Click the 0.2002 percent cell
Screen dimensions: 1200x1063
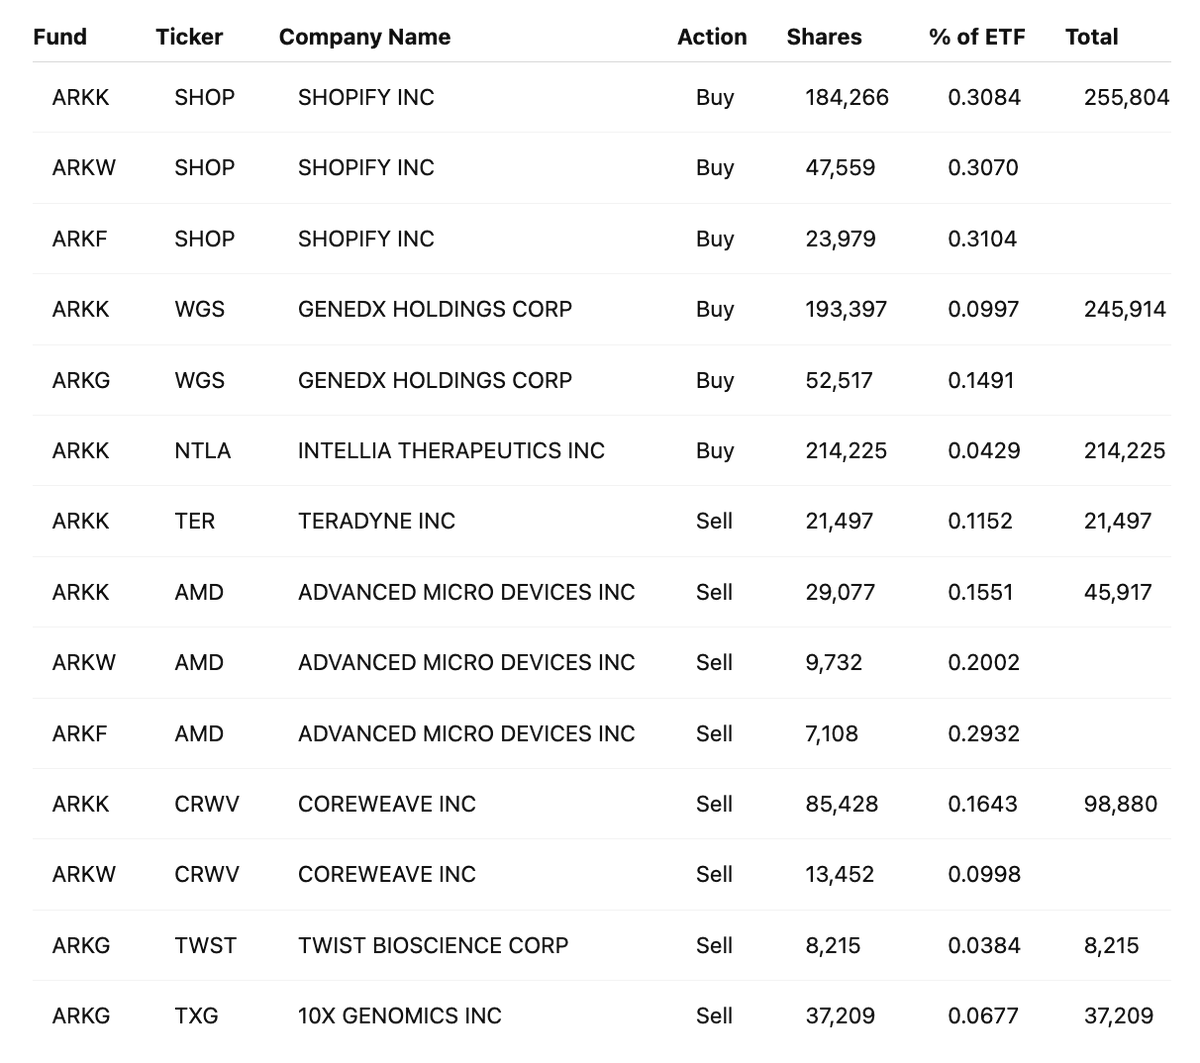click(x=984, y=662)
